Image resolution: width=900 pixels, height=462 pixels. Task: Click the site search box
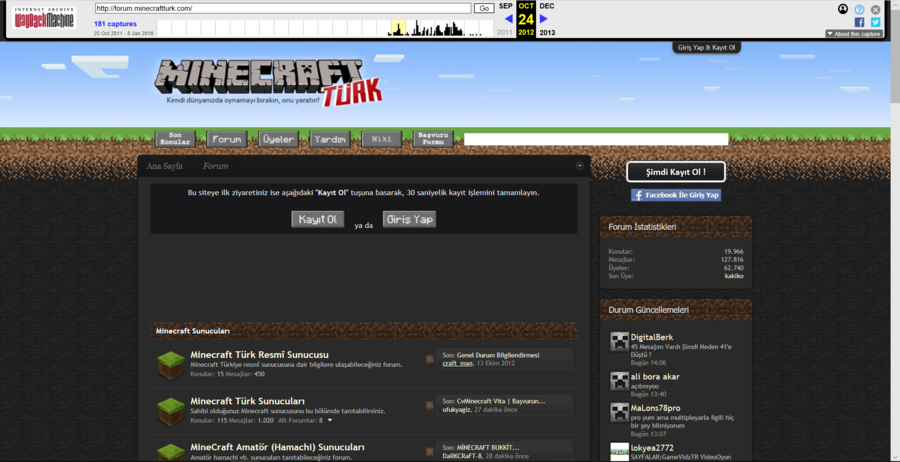[x=596, y=139]
